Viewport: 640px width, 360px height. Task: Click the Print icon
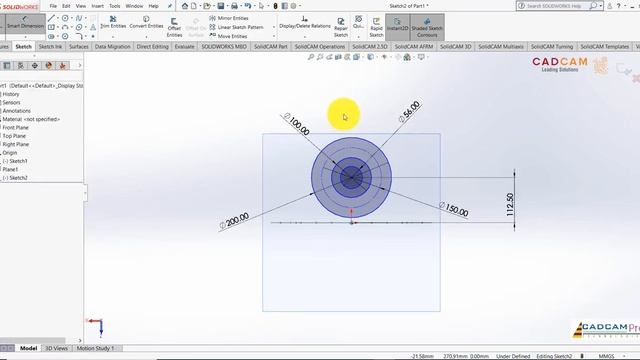(234, 6)
